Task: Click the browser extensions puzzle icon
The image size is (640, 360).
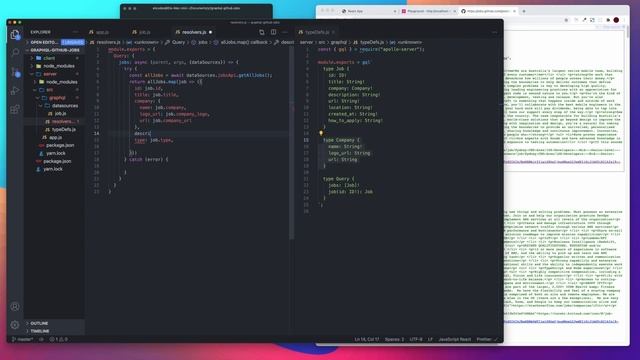Action: pos(608,20)
